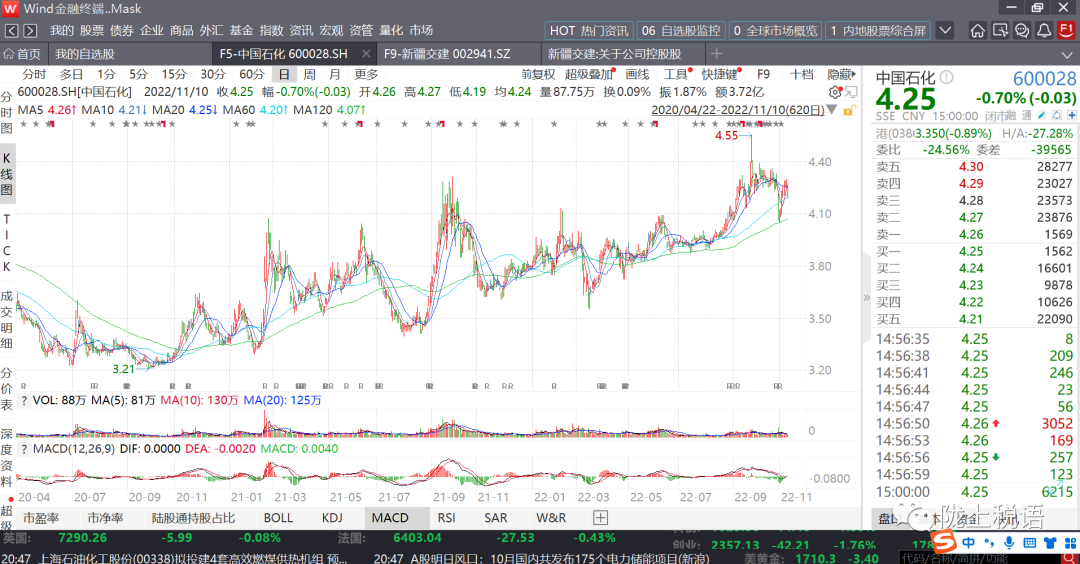
Task: Expand the shortcut list dropdown arrow
Action: 945,30
